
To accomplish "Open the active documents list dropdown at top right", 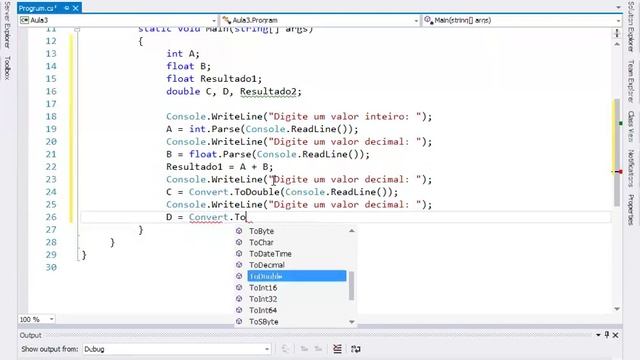I will (x=618, y=8).
